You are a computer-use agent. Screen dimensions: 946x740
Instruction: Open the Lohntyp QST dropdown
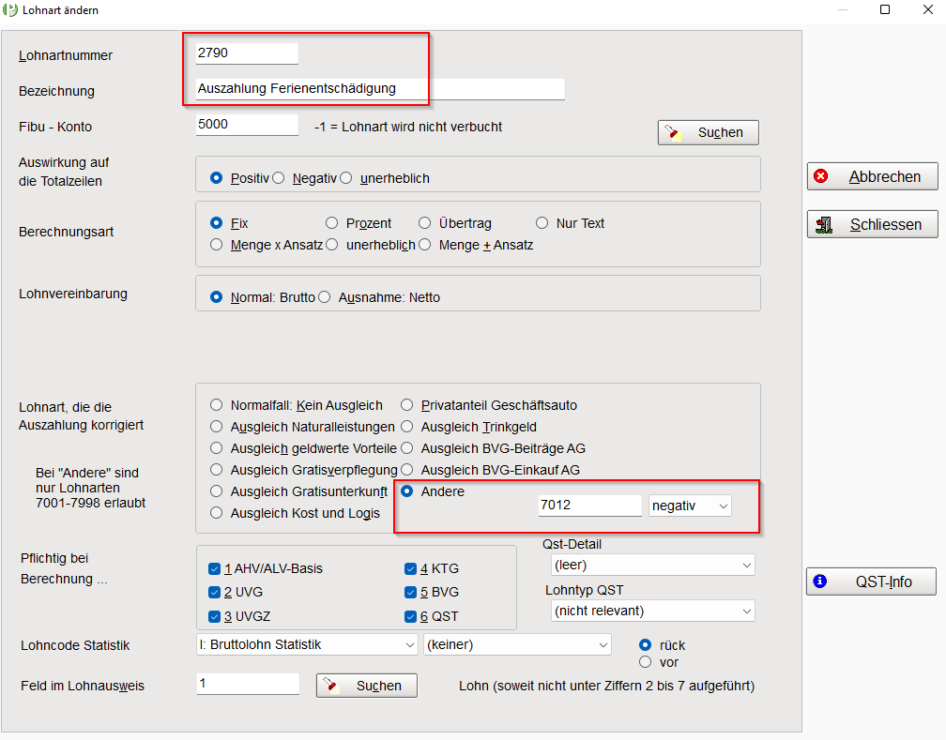click(653, 611)
